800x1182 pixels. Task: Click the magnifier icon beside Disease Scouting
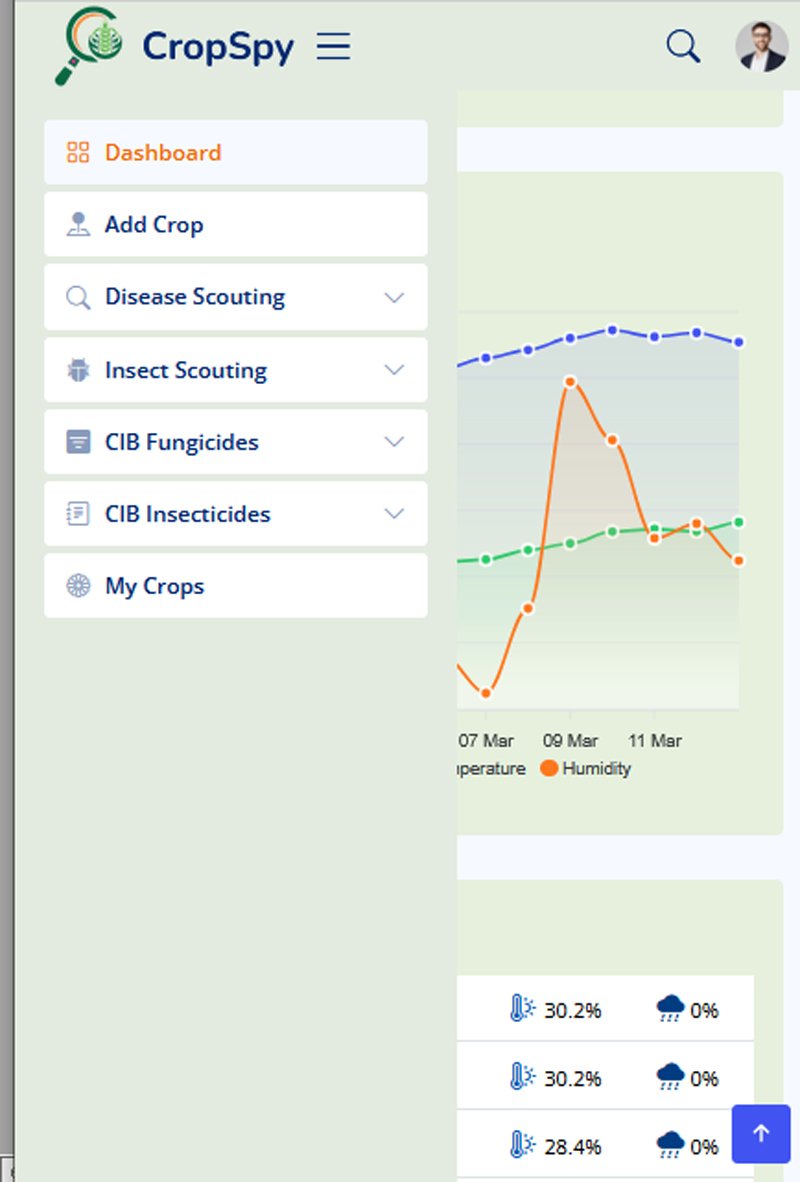pyautogui.click(x=78, y=297)
